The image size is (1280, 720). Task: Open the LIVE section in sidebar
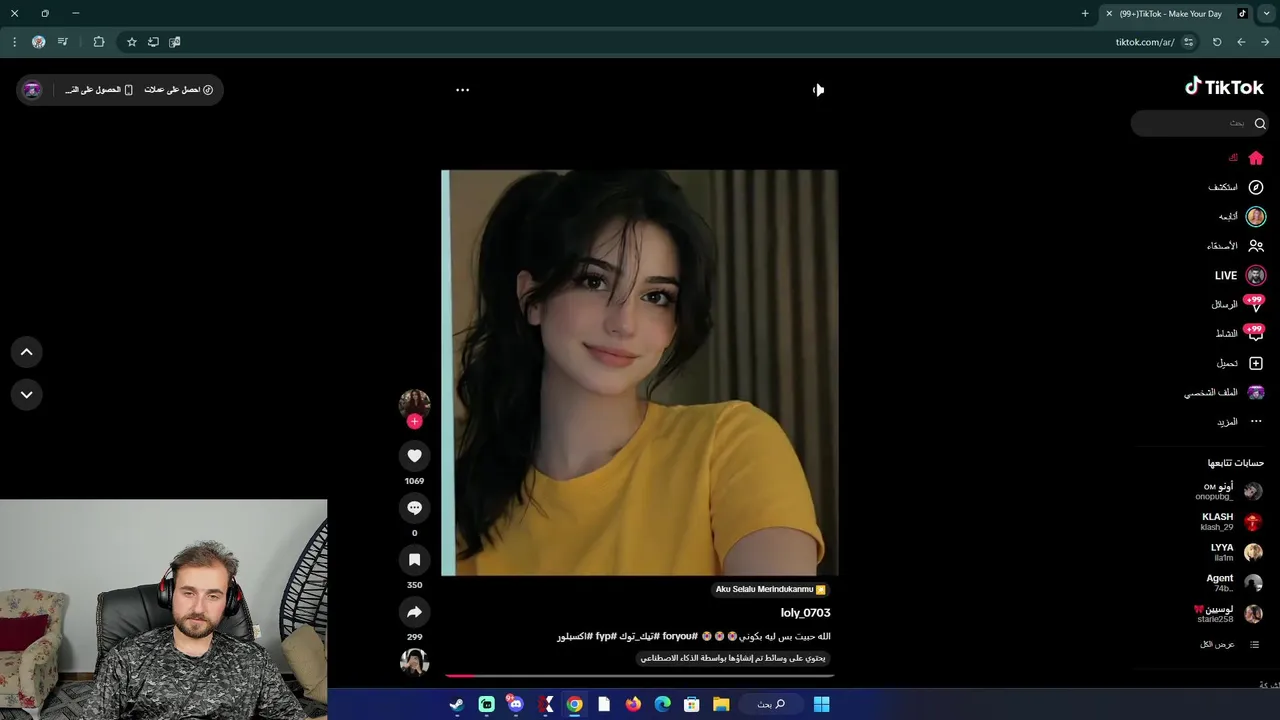tap(1240, 275)
